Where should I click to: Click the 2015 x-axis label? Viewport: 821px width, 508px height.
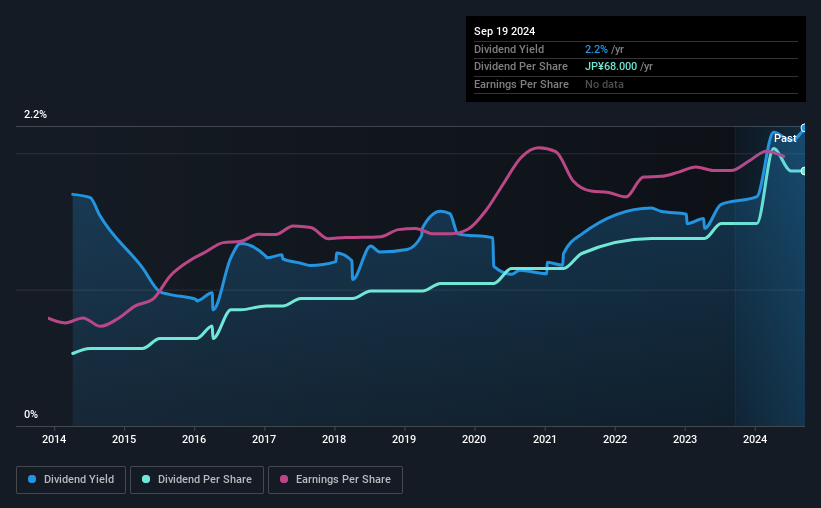[124, 439]
